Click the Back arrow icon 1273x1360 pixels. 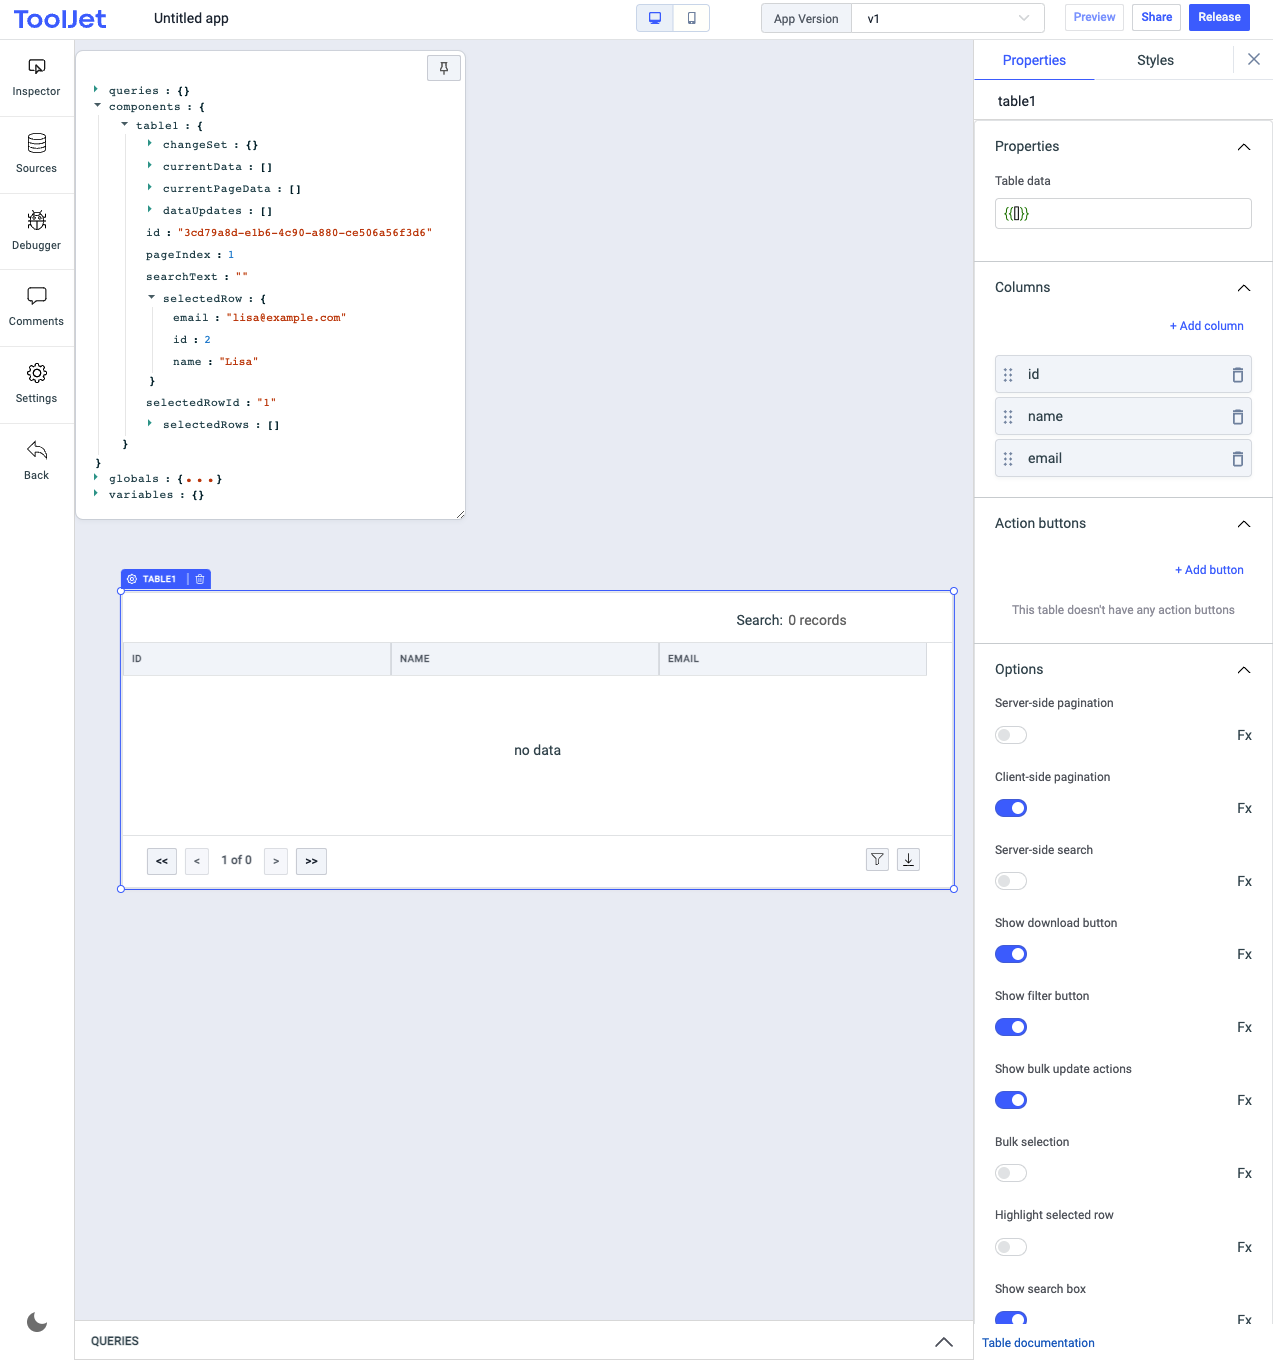(x=37, y=450)
